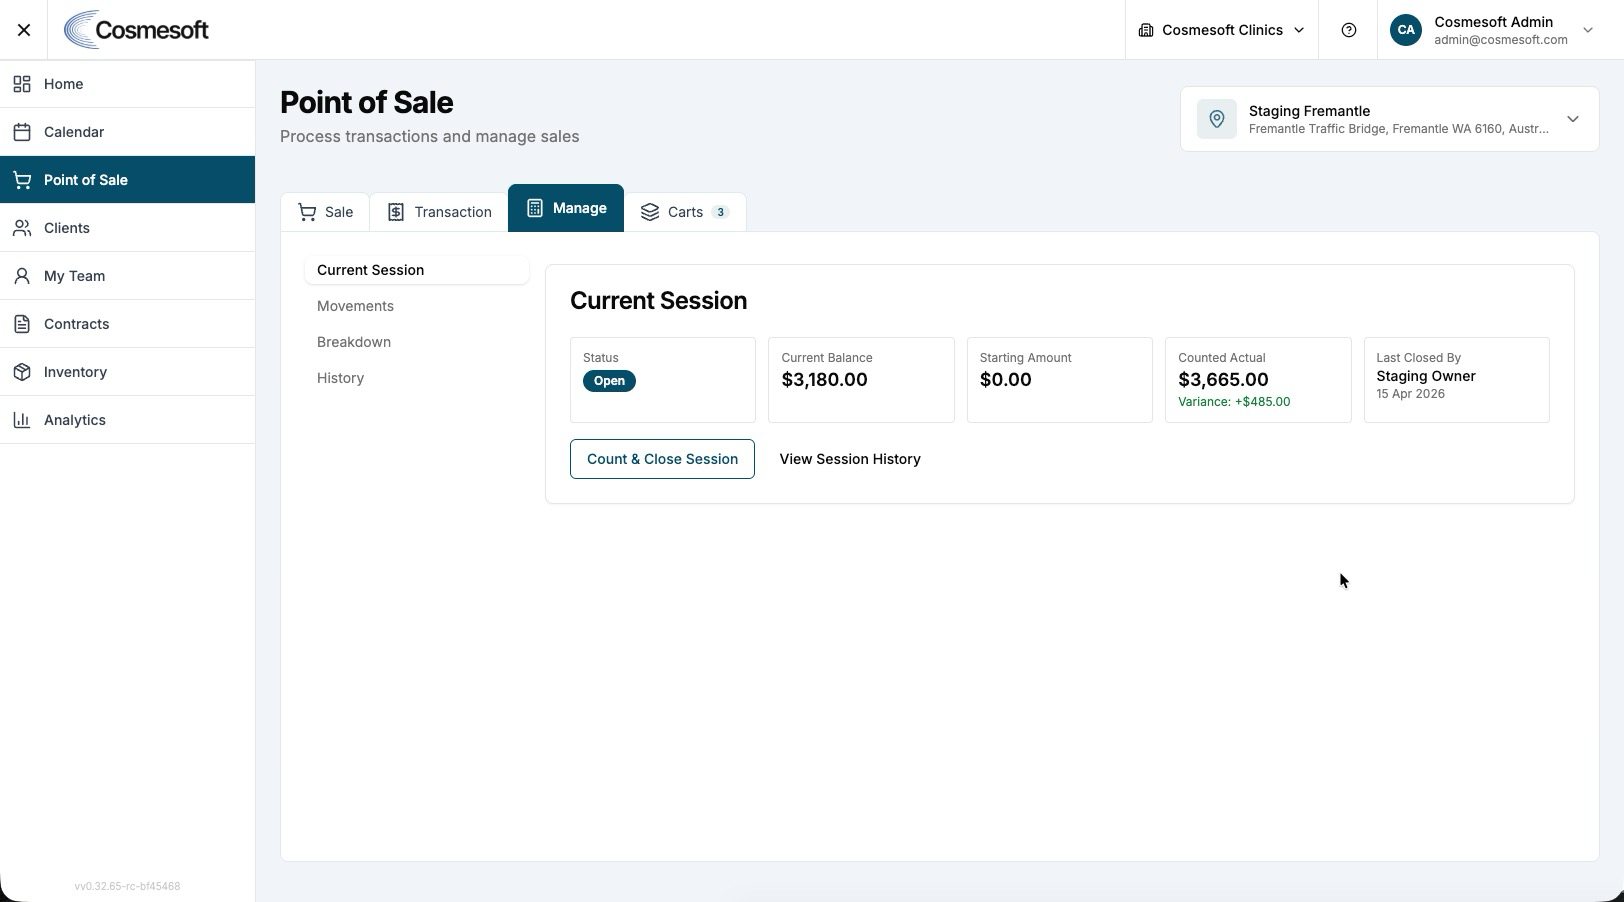
Task: Open the Carts tab label
Action: (685, 212)
